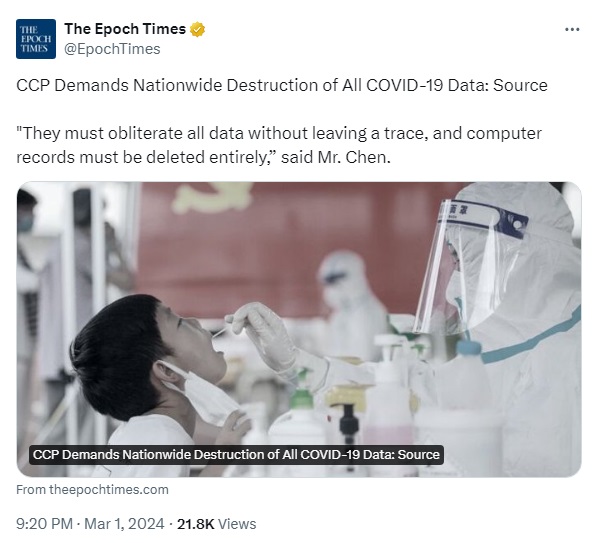The image size is (597, 543).
Task: Open The Epoch Times avatar logo
Action: coord(36,39)
